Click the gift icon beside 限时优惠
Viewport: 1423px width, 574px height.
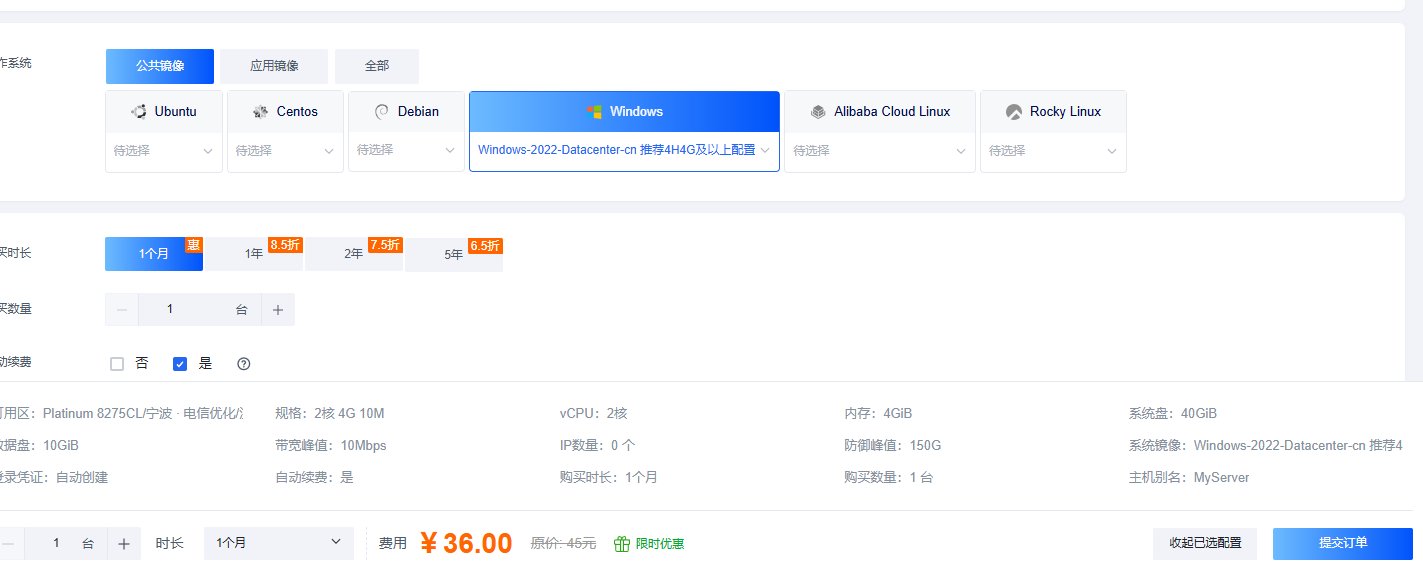click(x=622, y=544)
